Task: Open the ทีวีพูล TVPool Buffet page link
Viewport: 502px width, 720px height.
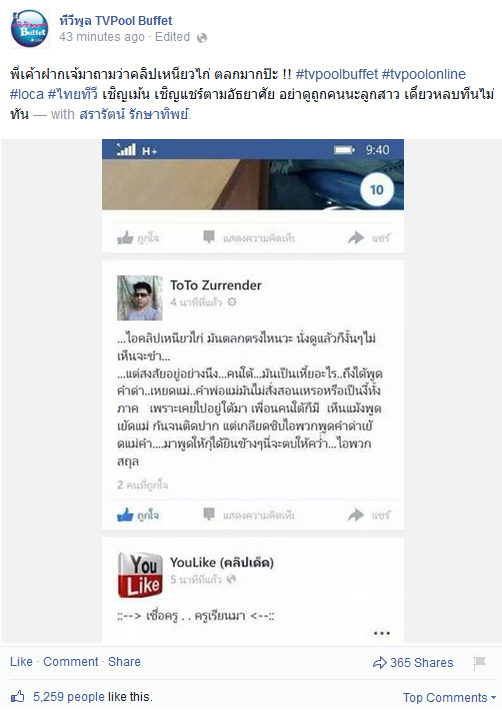Action: tap(115, 21)
